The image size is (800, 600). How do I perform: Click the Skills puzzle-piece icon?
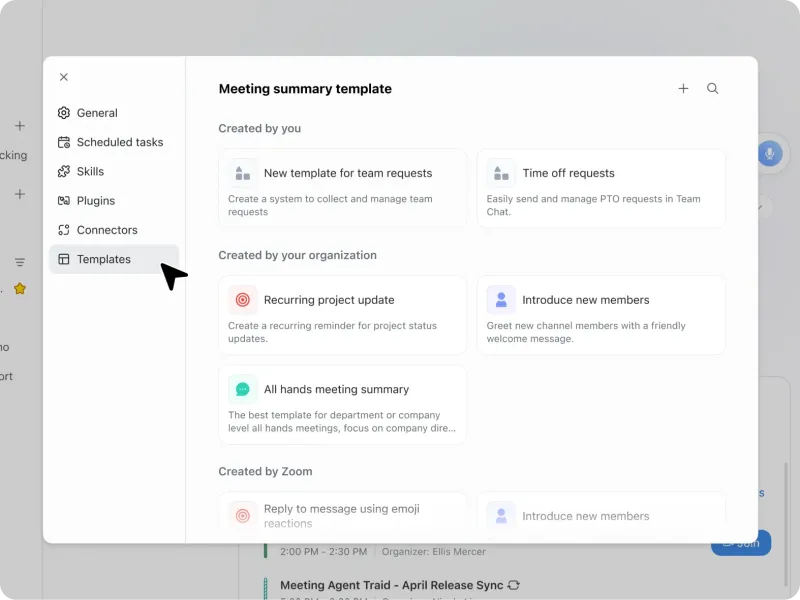[64, 171]
